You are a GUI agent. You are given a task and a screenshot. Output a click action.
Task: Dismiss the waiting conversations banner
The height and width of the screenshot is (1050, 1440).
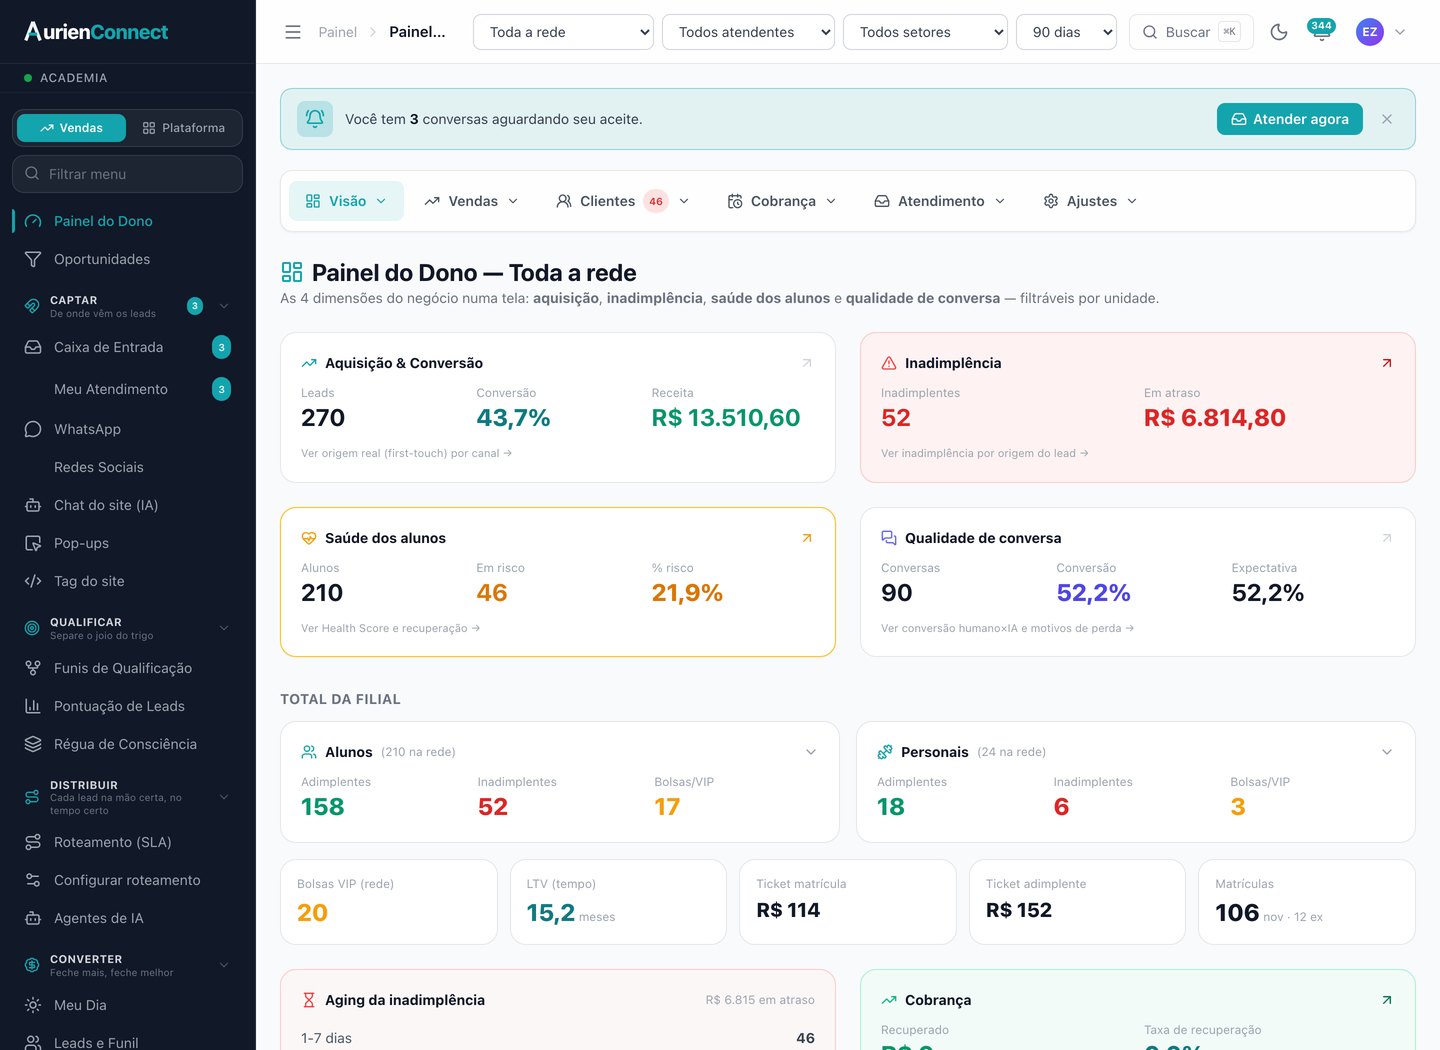tap(1387, 119)
